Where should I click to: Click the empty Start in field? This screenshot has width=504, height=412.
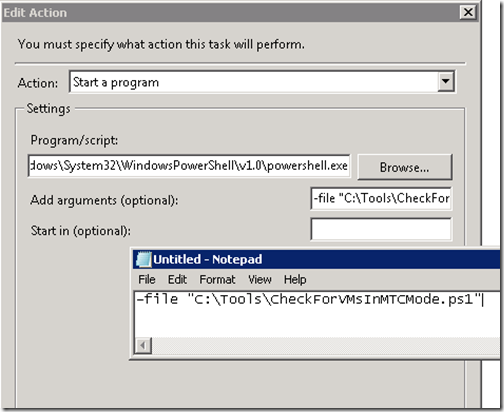(x=381, y=229)
